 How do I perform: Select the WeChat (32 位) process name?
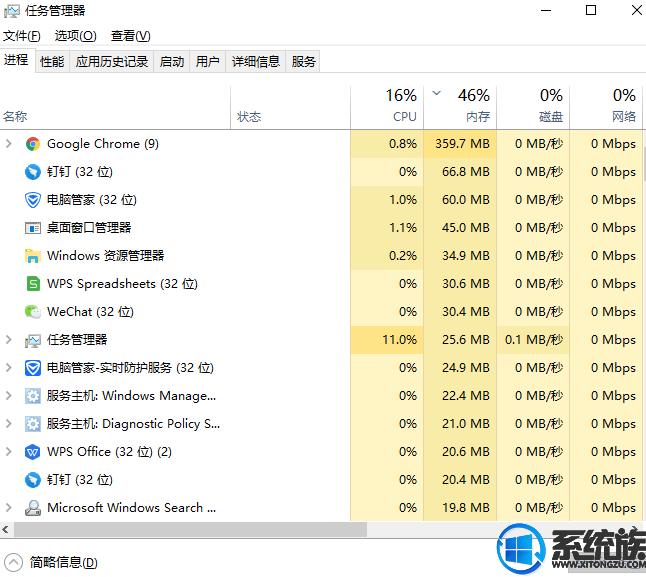tap(90, 312)
